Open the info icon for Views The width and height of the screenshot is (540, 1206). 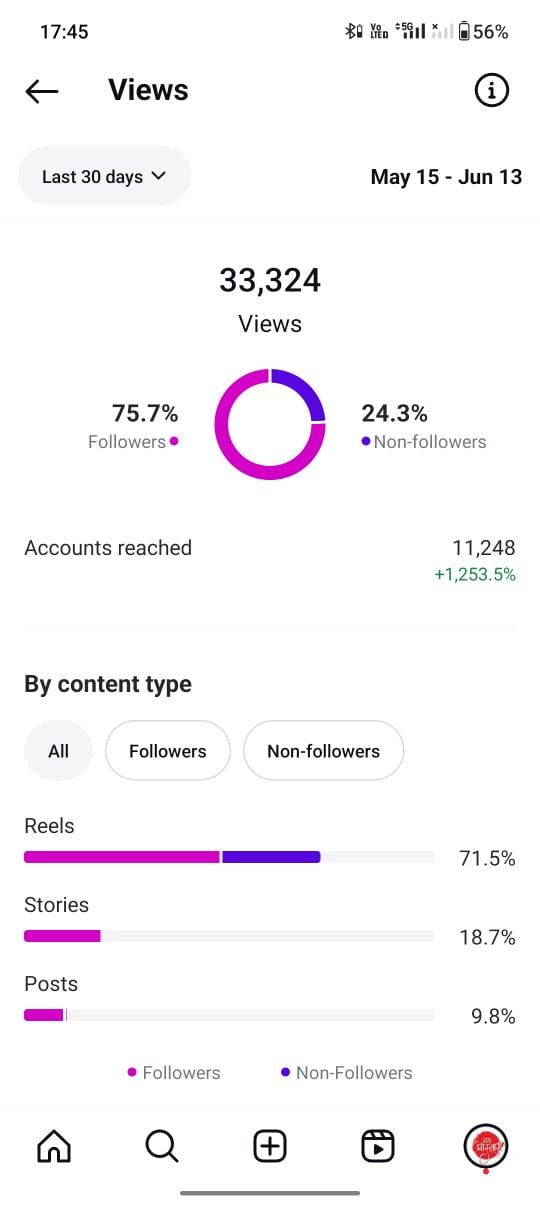pyautogui.click(x=491, y=91)
